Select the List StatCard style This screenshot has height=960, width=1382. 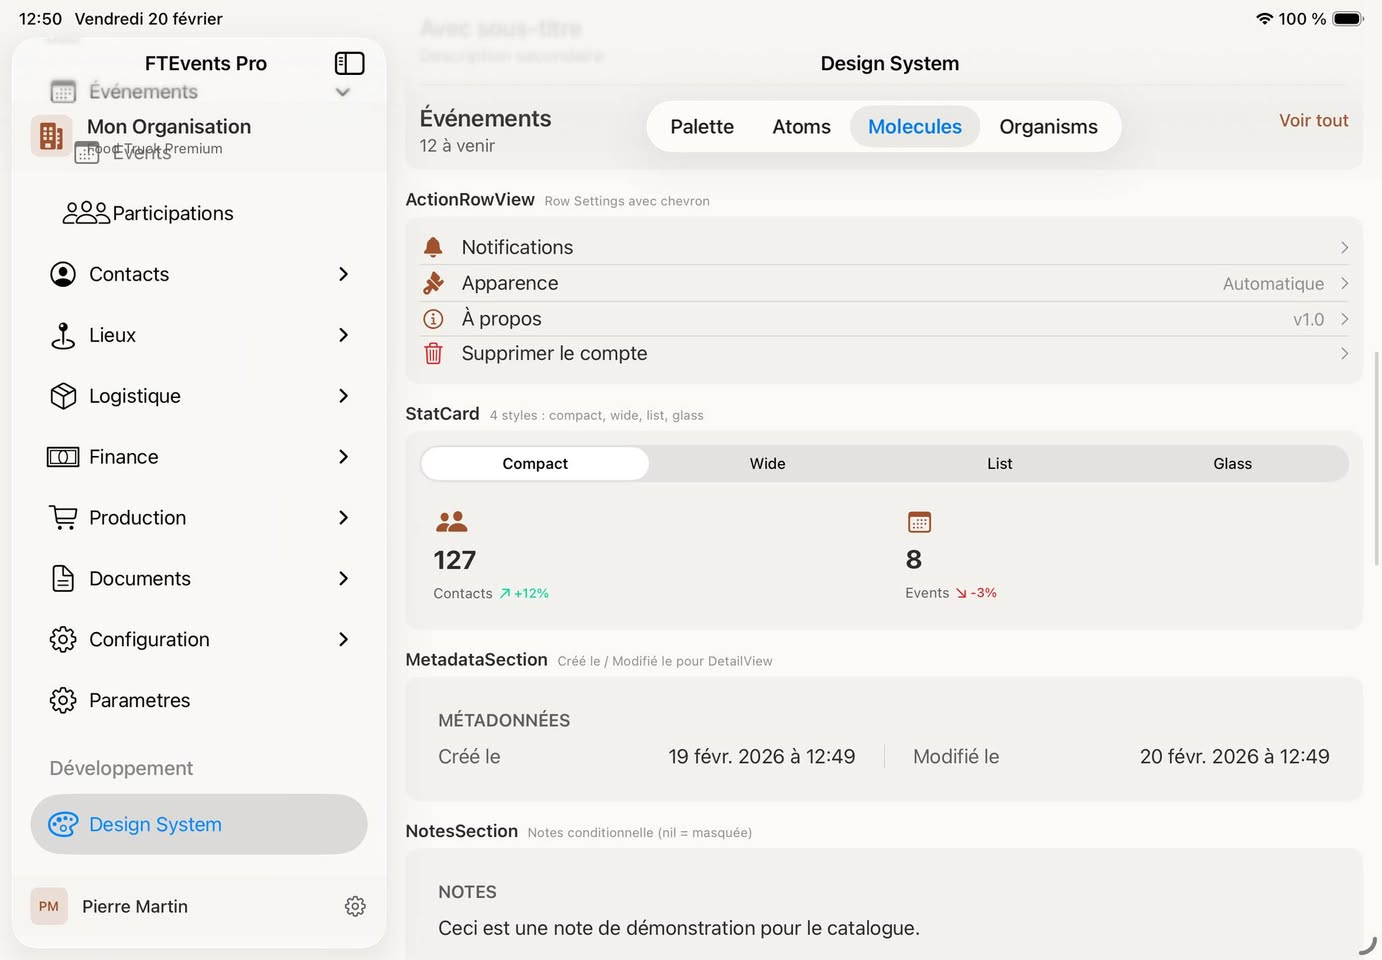tap(999, 464)
